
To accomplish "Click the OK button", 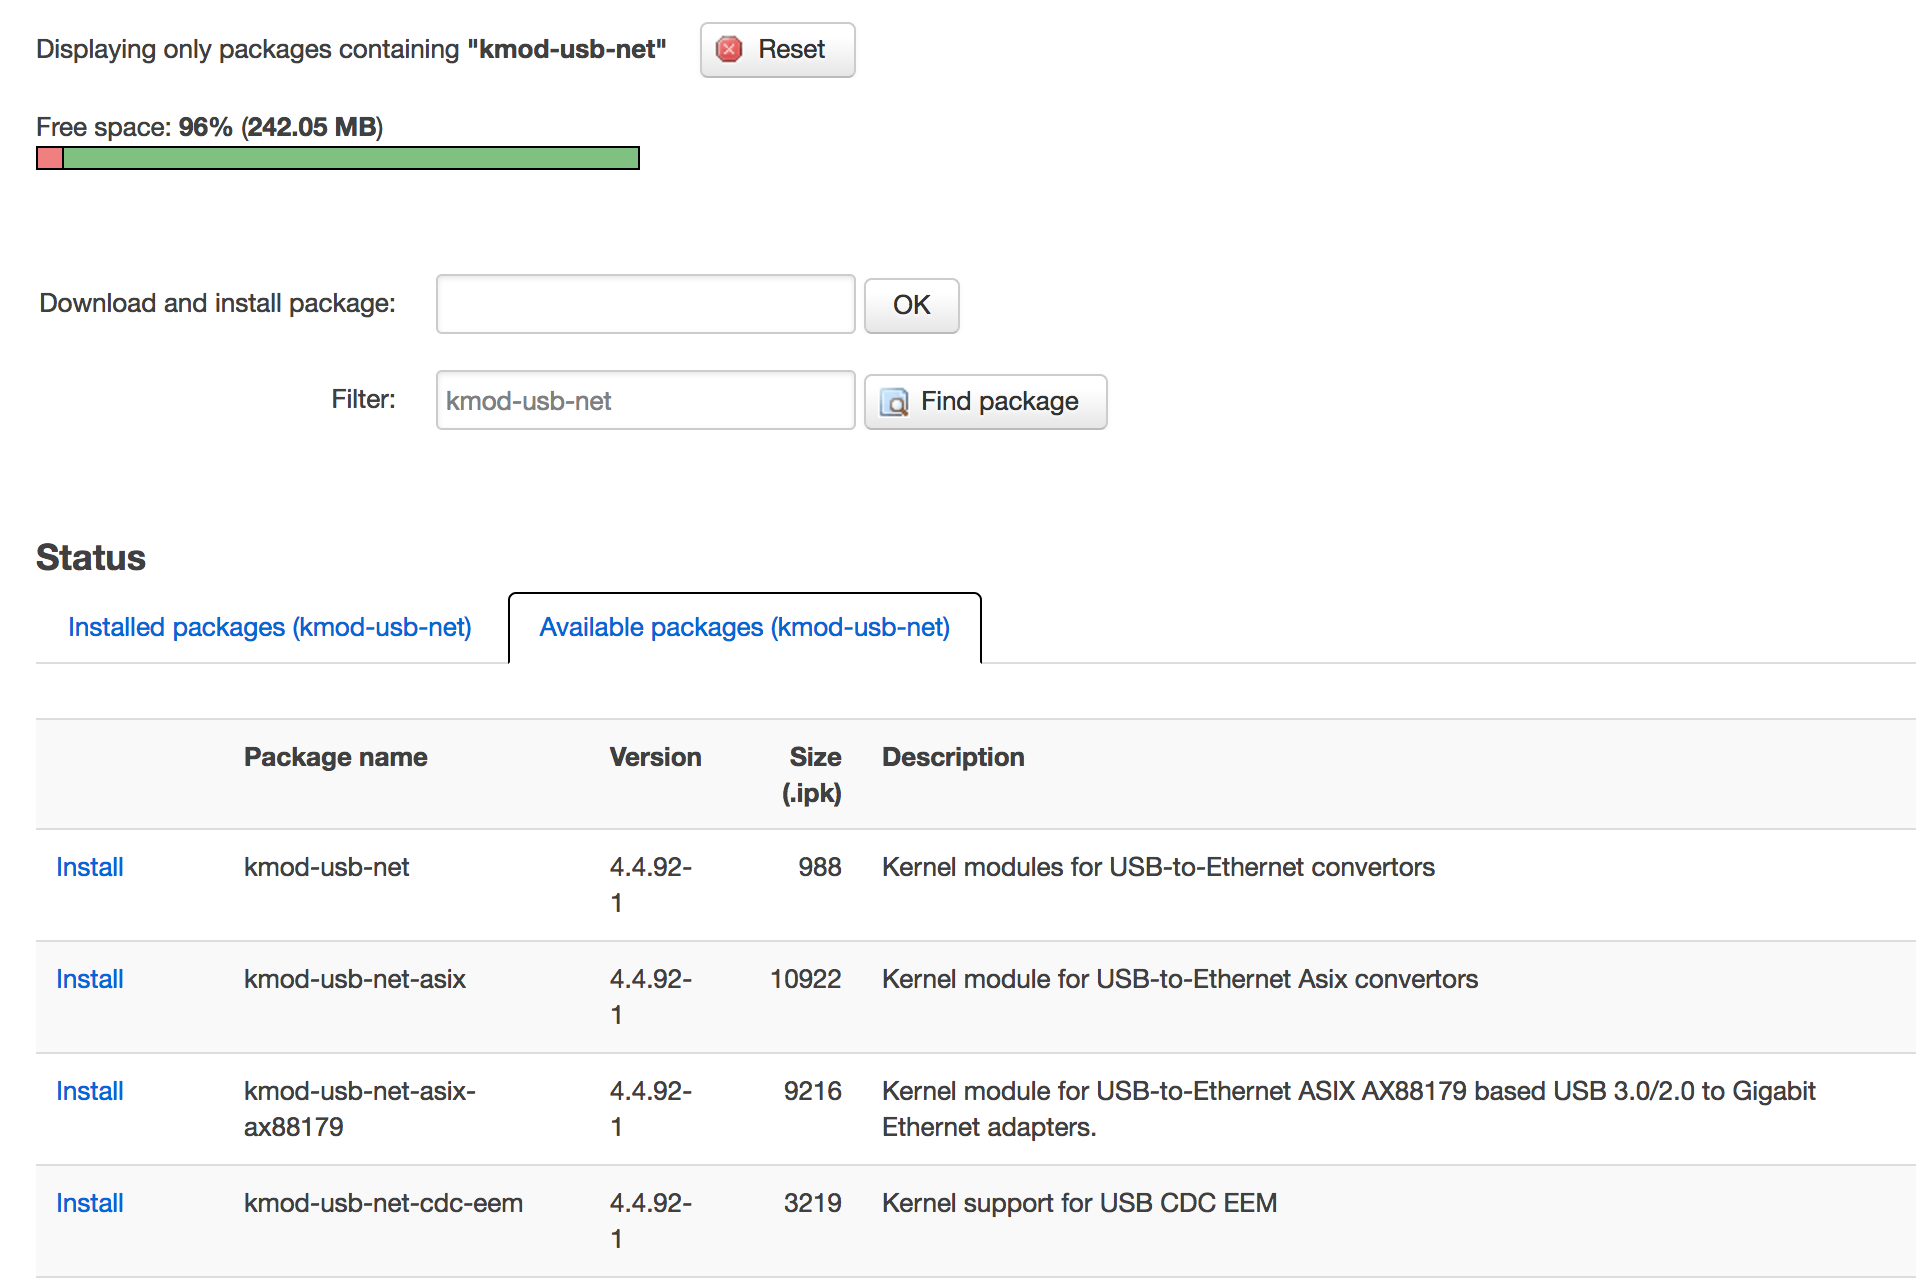I will [911, 305].
